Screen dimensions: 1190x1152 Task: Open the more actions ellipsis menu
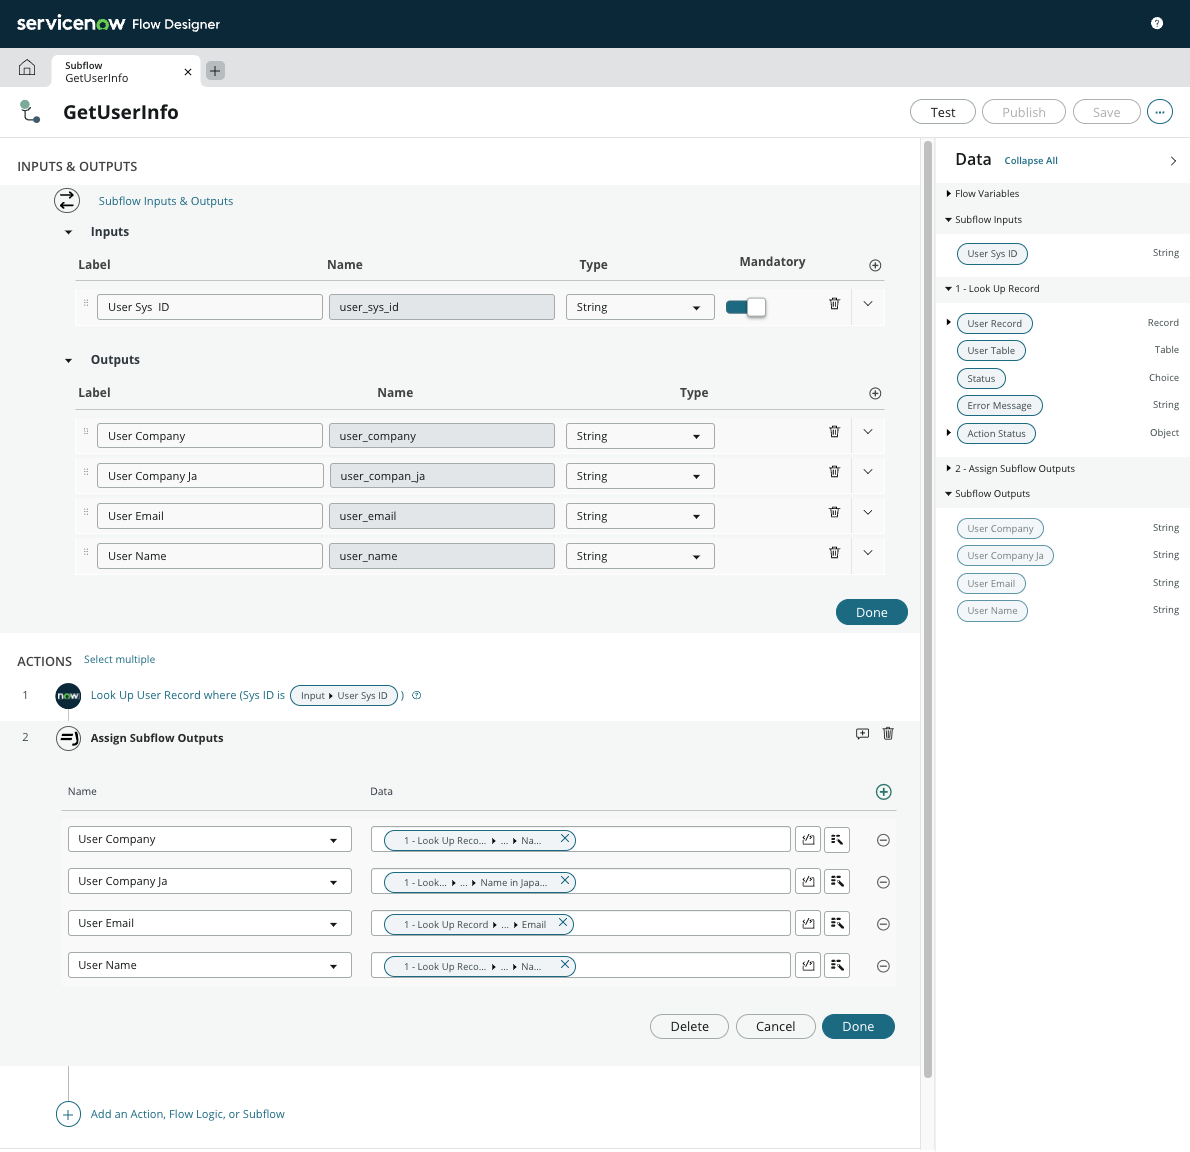[1159, 112]
